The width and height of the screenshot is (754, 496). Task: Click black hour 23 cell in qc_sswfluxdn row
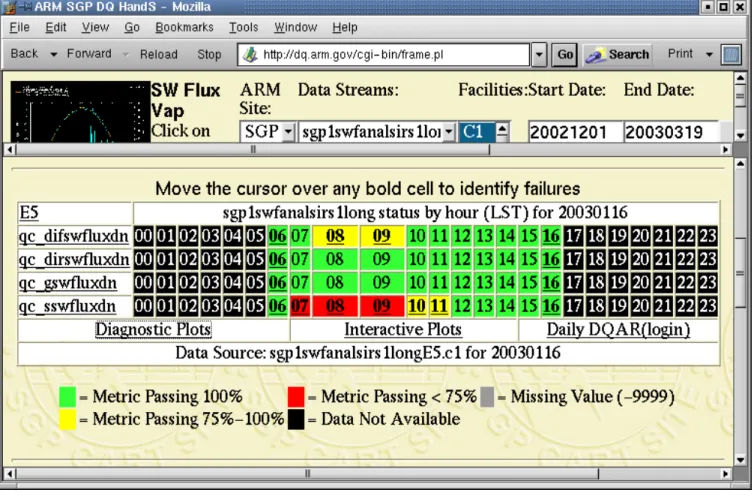coord(708,306)
